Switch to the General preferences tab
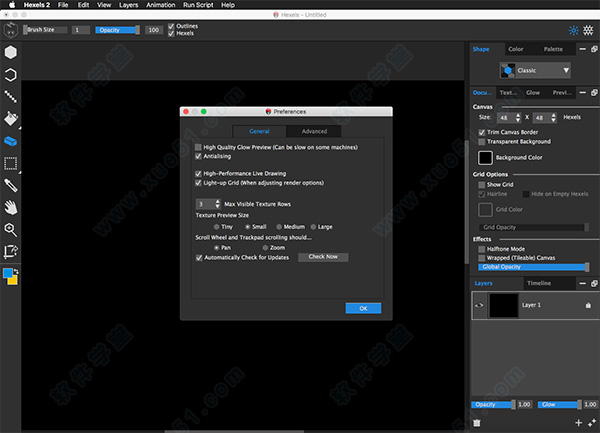600x433 pixels. (x=259, y=131)
